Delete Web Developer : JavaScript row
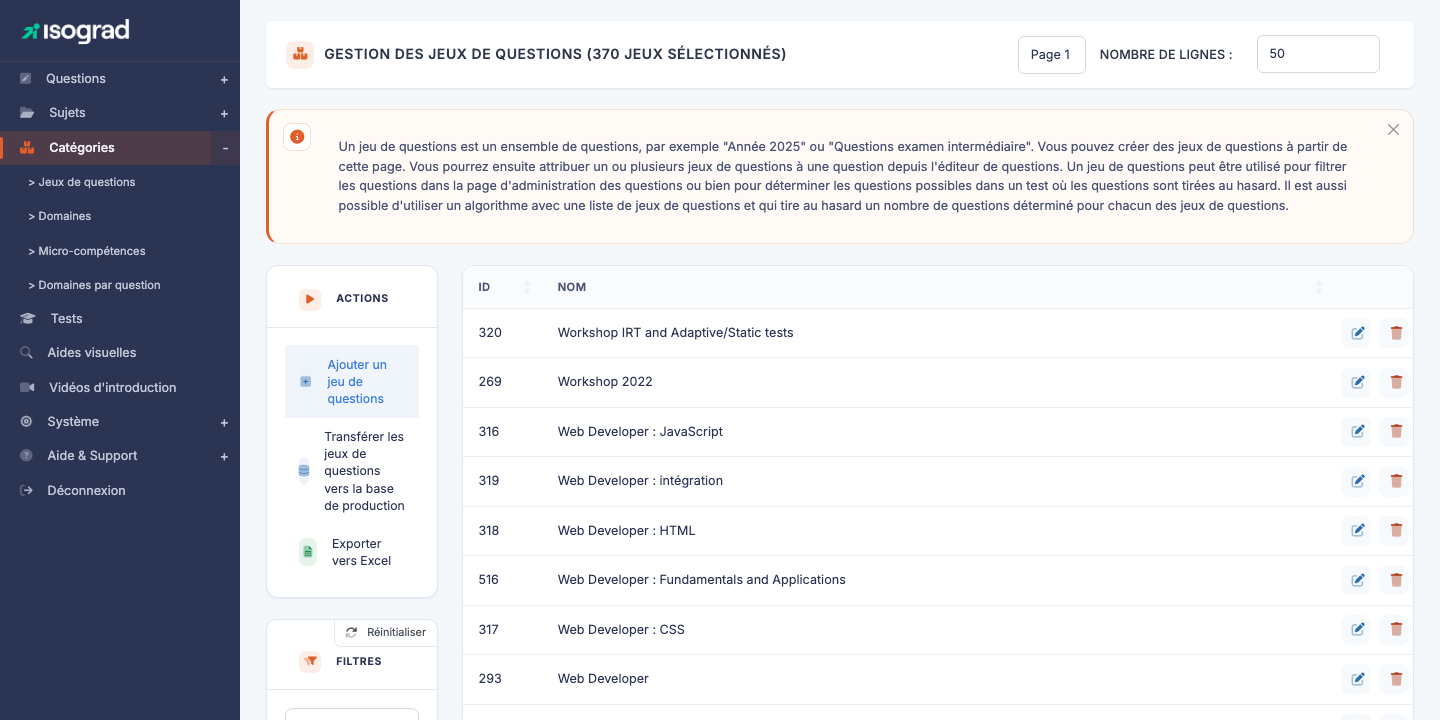1440x720 pixels. tap(1395, 432)
